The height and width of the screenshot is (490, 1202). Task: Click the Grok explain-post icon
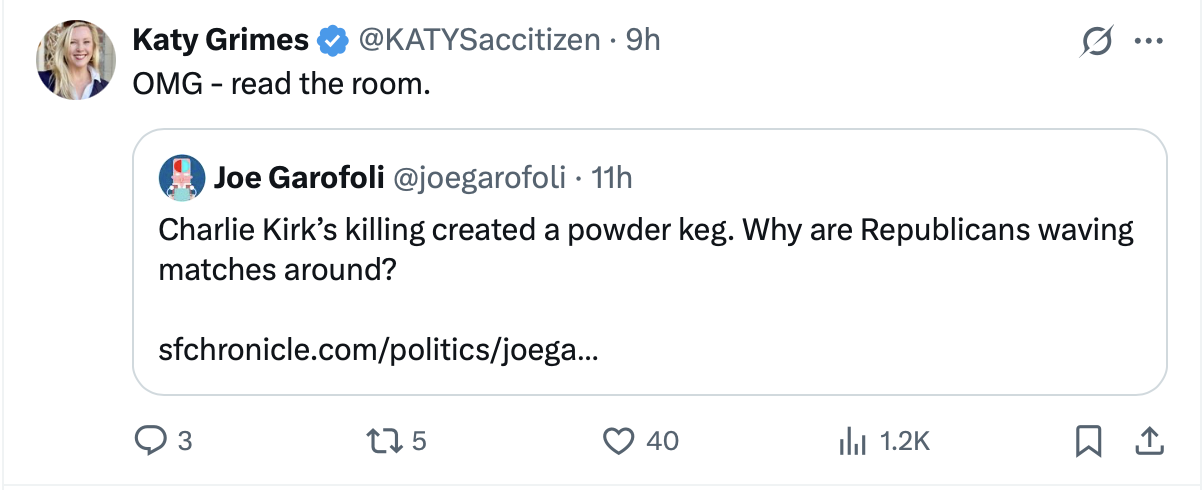(1096, 41)
